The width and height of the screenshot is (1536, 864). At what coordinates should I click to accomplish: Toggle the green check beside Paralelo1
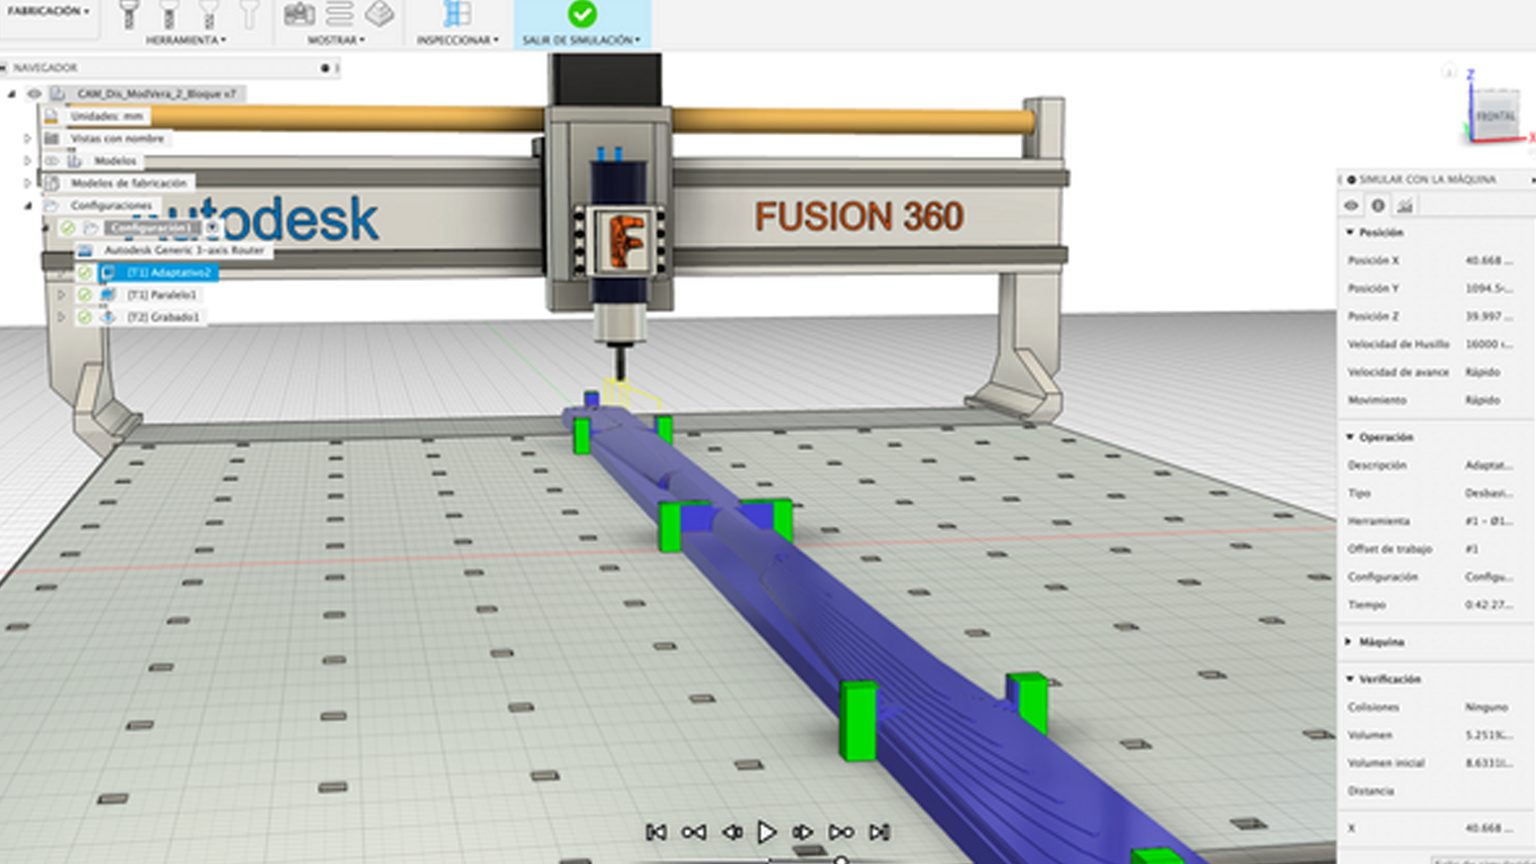[84, 295]
